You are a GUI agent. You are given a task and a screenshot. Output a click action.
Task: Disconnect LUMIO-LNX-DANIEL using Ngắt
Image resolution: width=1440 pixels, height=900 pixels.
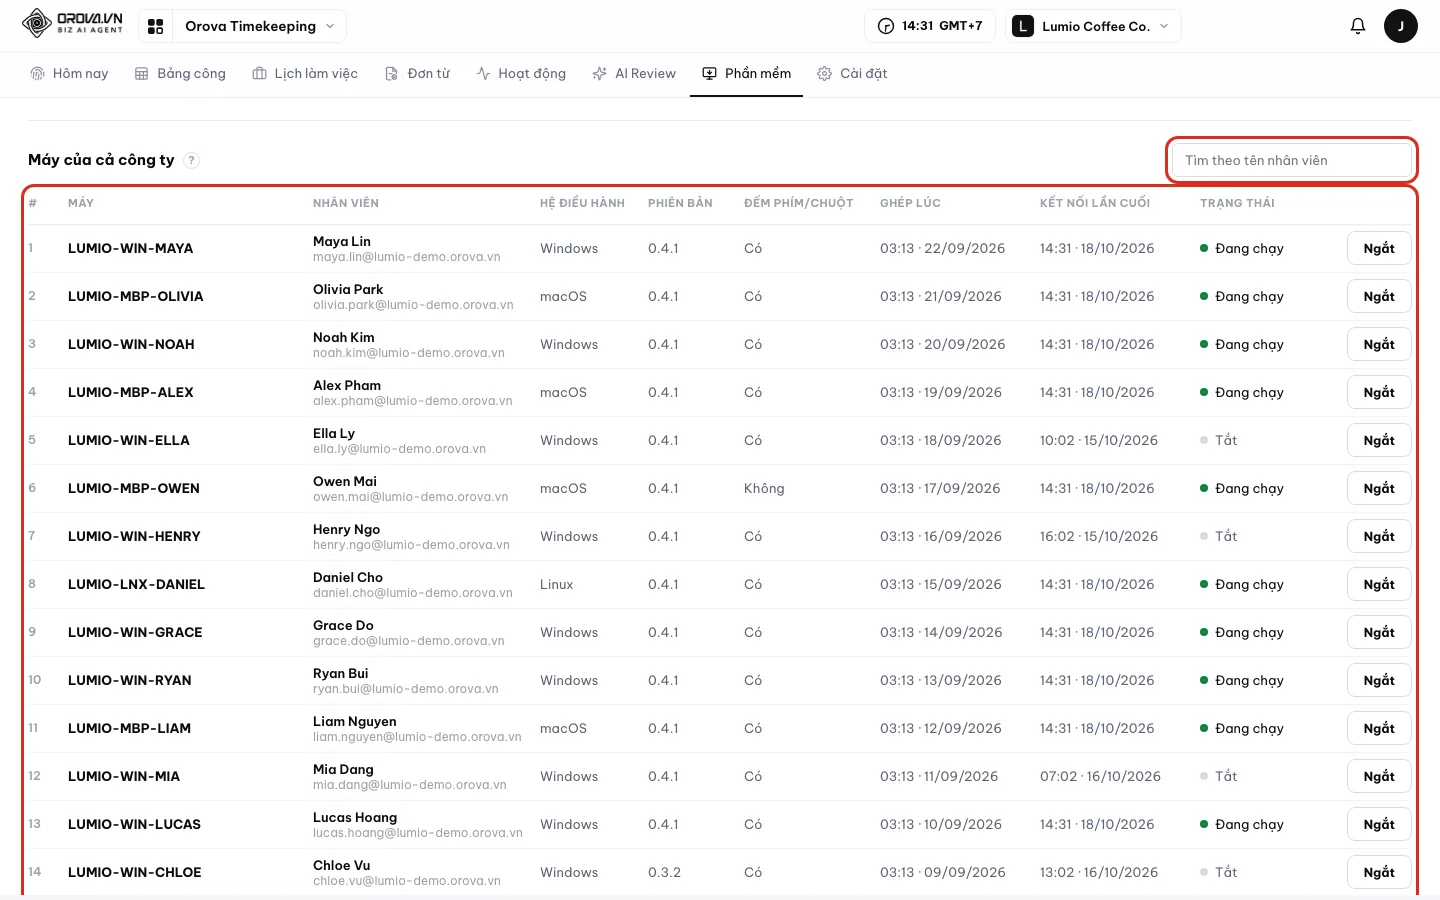1379,585
